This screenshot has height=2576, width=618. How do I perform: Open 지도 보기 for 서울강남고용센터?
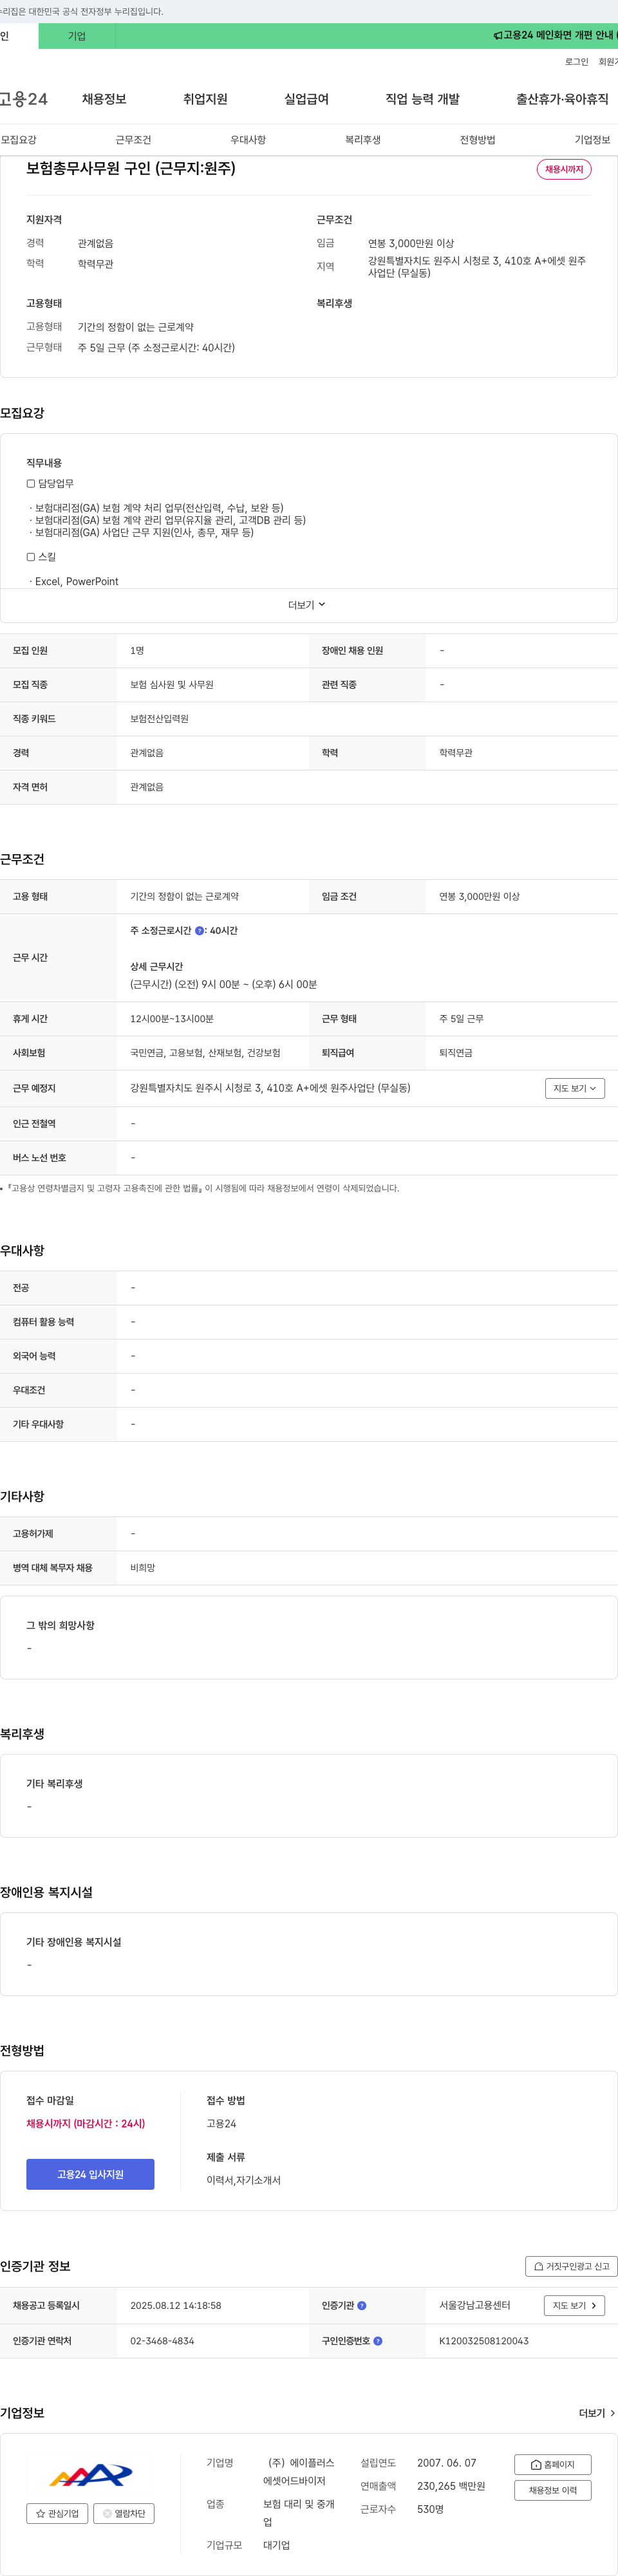(x=574, y=2306)
